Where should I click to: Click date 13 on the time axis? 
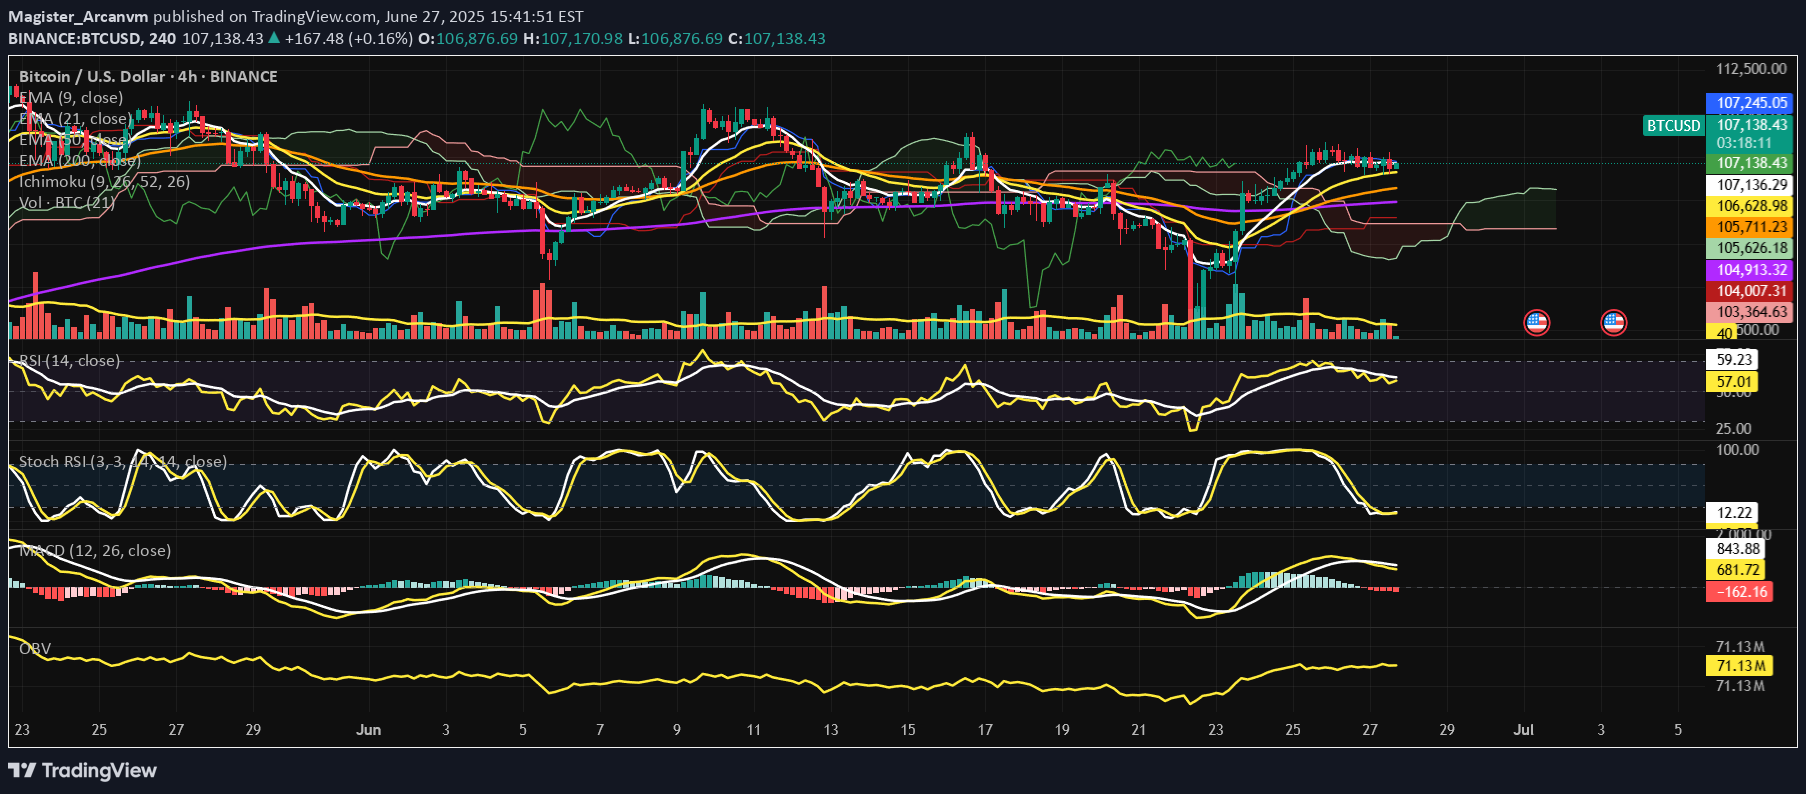tap(831, 730)
